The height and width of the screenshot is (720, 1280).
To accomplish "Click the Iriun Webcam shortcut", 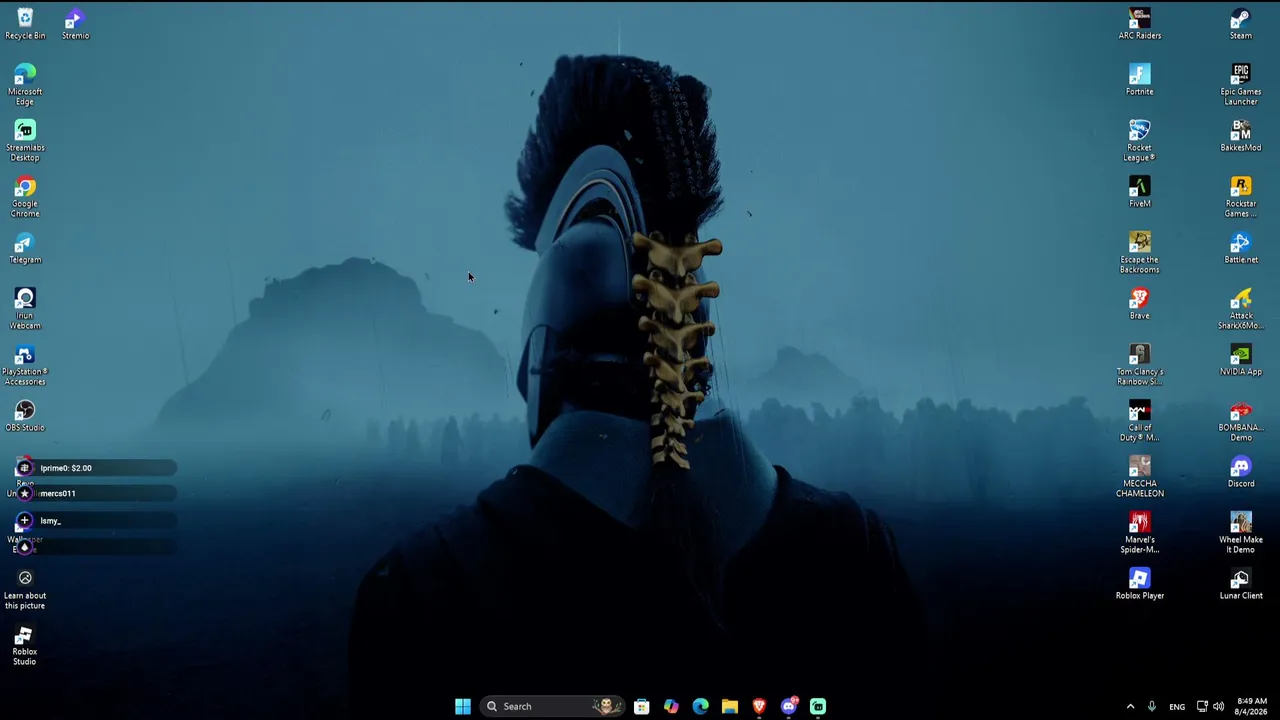I will (25, 308).
